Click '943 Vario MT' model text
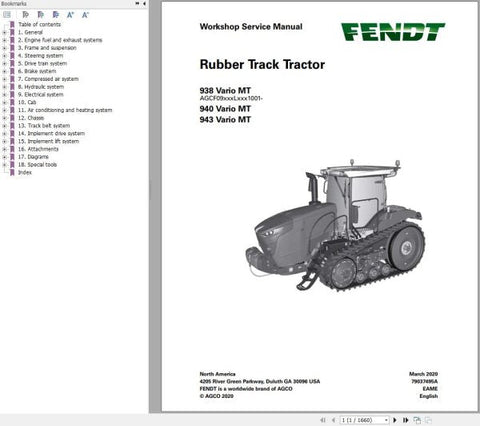Screen dimensions: 480x426 point(225,119)
